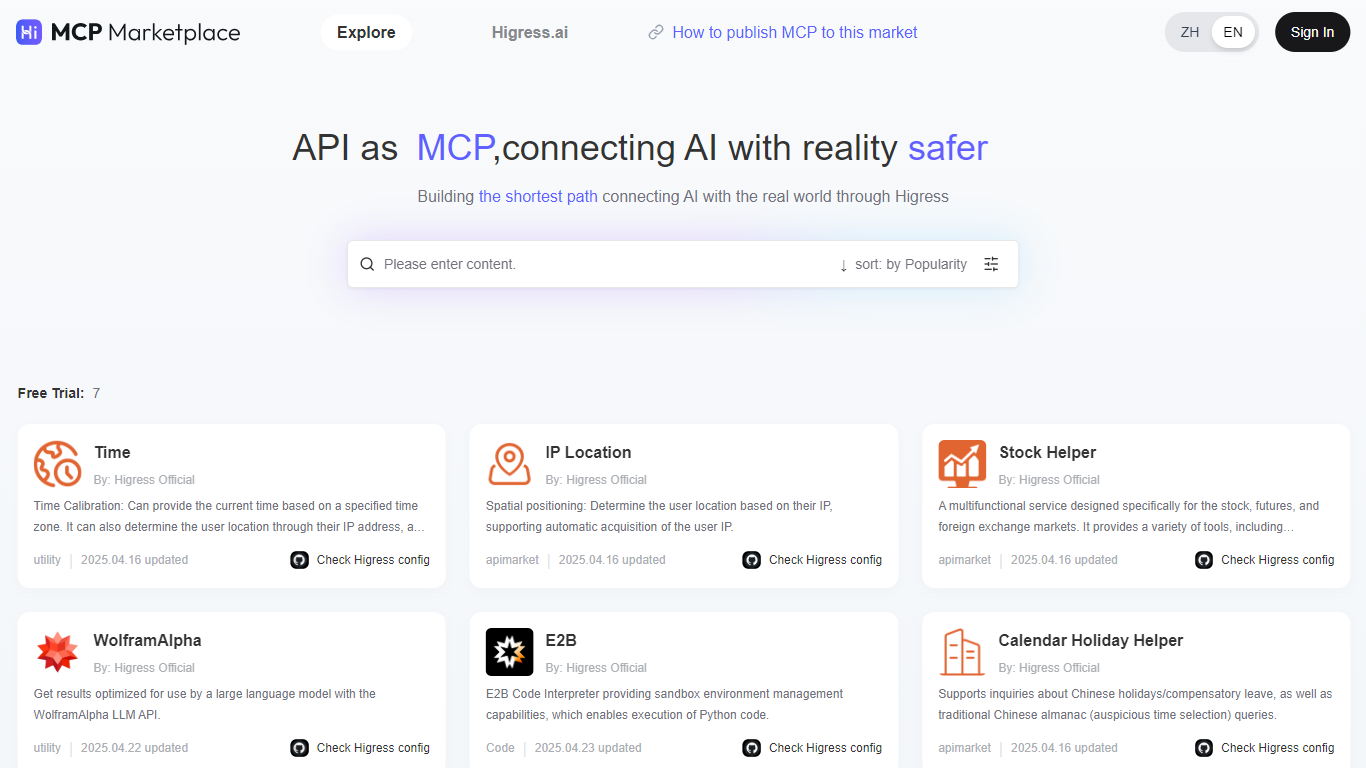1366x768 pixels.
Task: Click the Sign In button
Action: click(1312, 32)
